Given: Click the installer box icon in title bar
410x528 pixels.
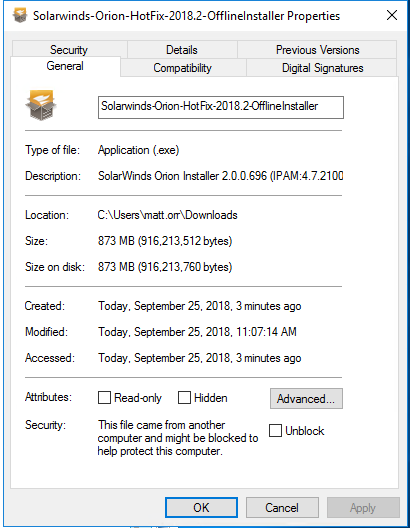Looking at the screenshot, I should click(x=20, y=15).
